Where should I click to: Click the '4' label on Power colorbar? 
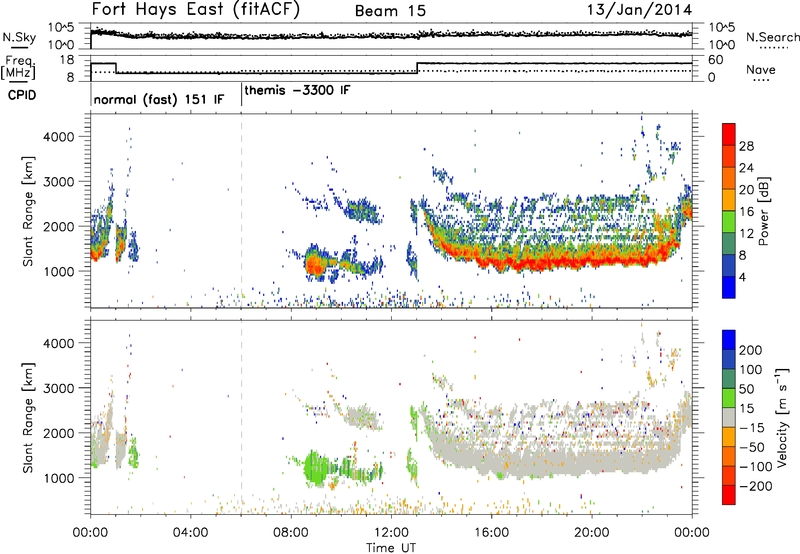[742, 277]
